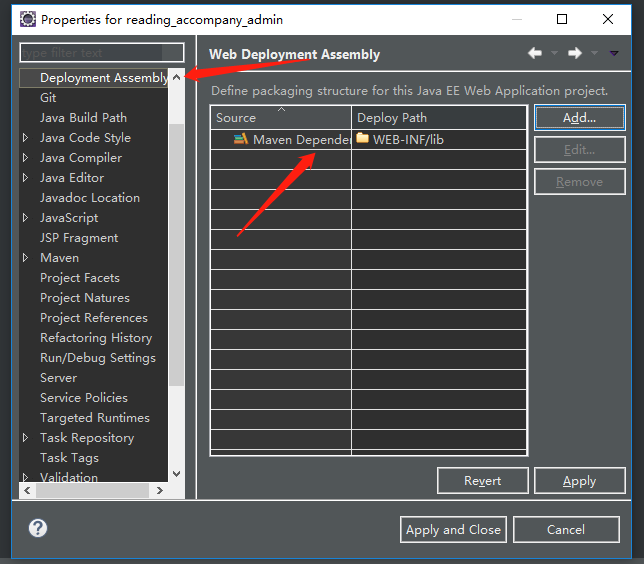Close the Properties dialog window
Image resolution: width=644 pixels, height=564 pixels.
(x=608, y=19)
